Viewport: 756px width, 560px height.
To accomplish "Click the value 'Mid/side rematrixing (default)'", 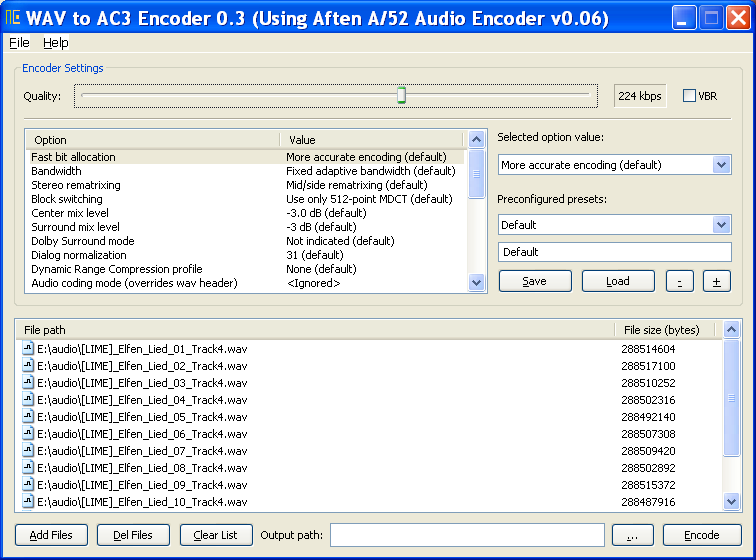I will point(356,185).
